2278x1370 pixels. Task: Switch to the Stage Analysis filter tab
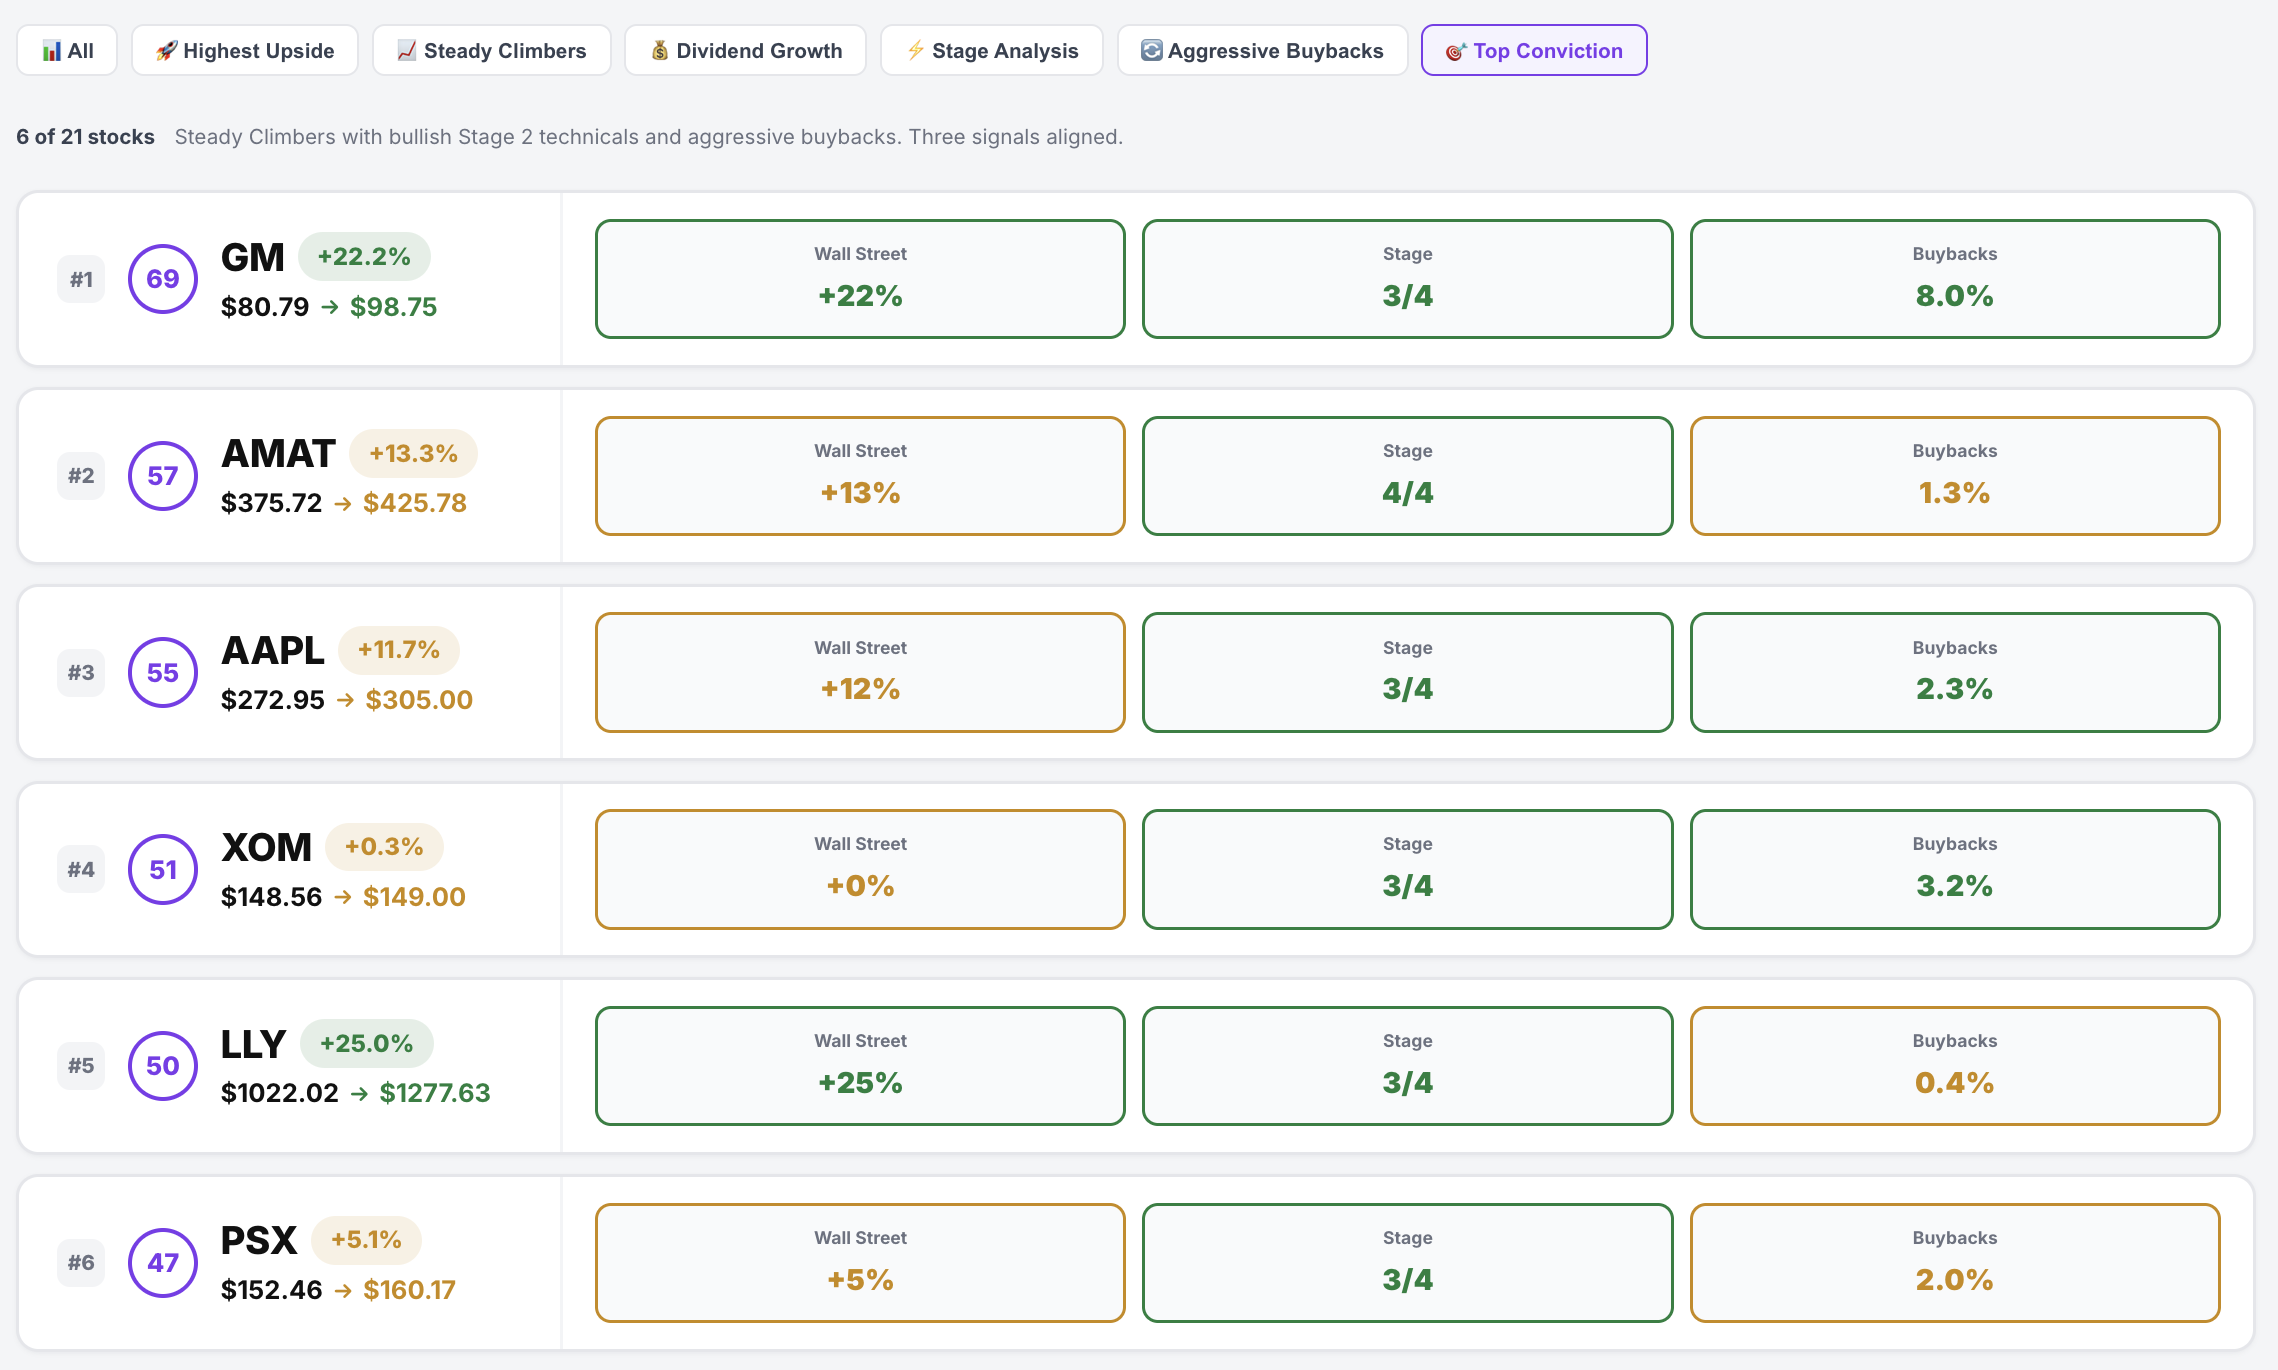pos(991,50)
